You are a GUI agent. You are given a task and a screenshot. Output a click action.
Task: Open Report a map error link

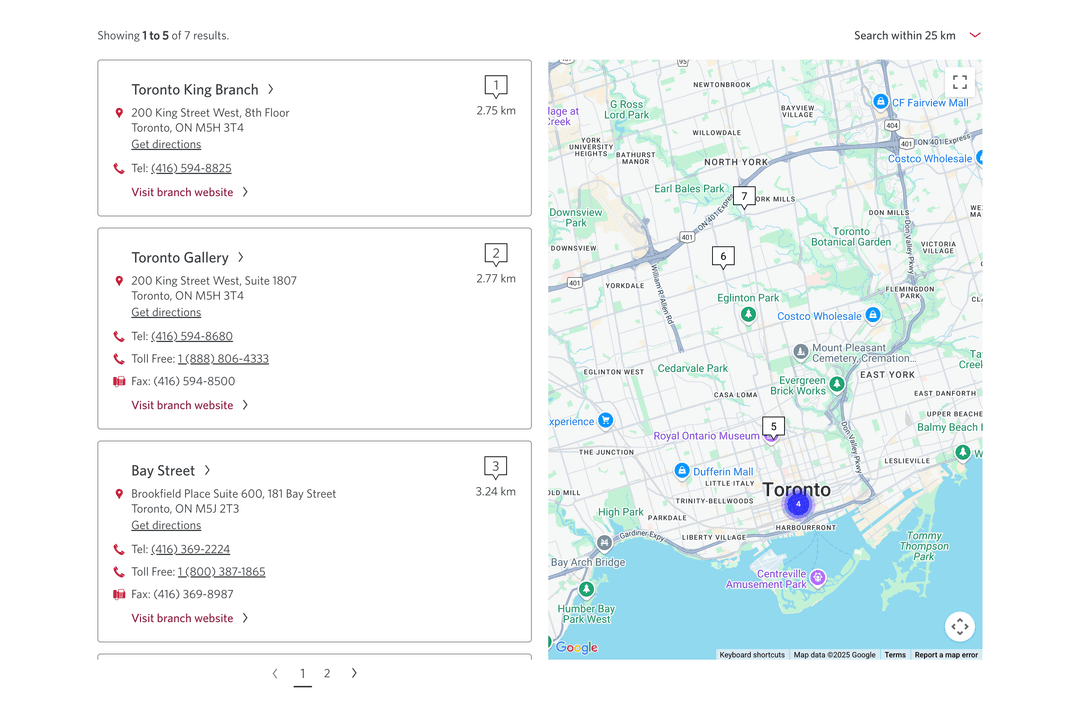(946, 655)
